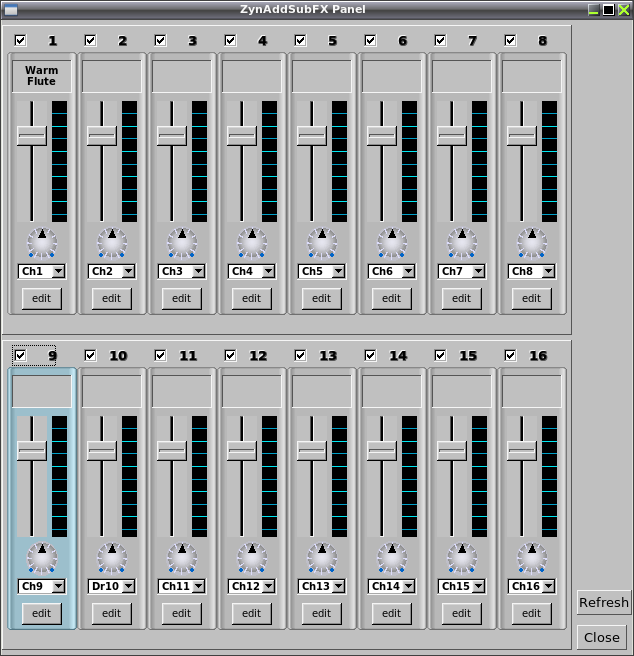This screenshot has width=634, height=656.
Task: Minimize the ZynAddSubFX Panel window
Action: coord(593,9)
